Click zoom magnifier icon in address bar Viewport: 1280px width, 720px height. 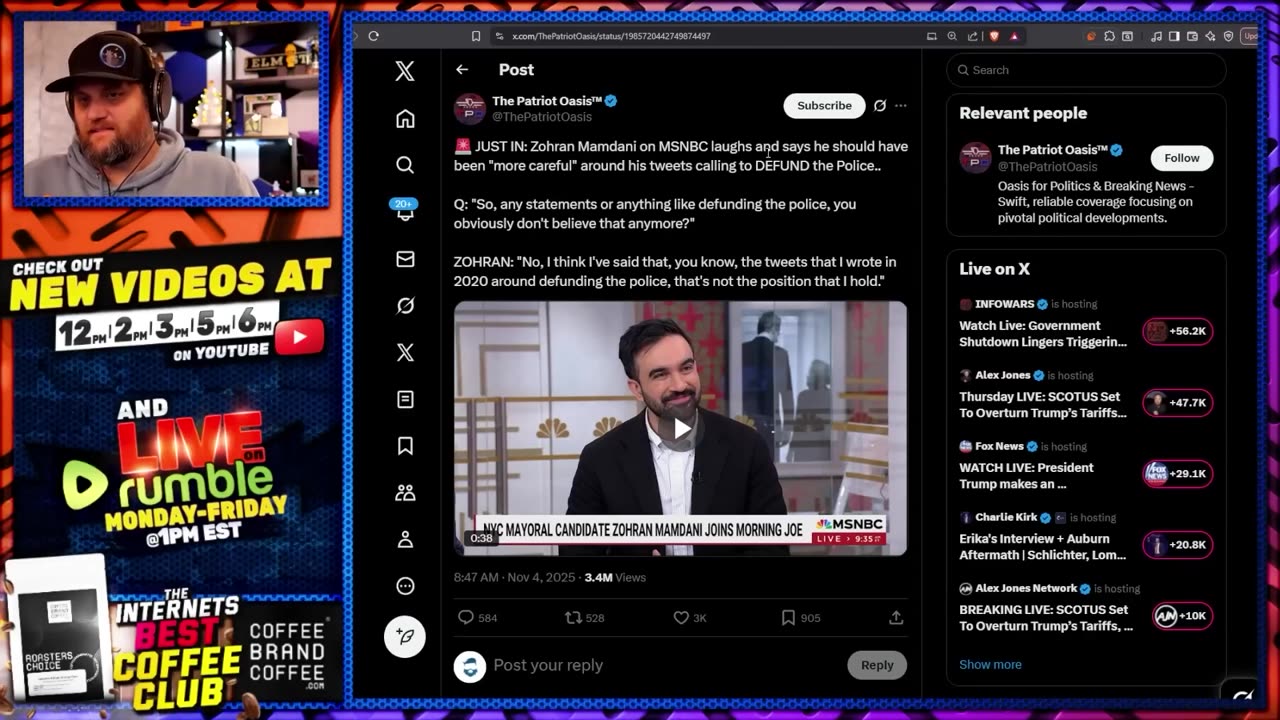pos(952,36)
